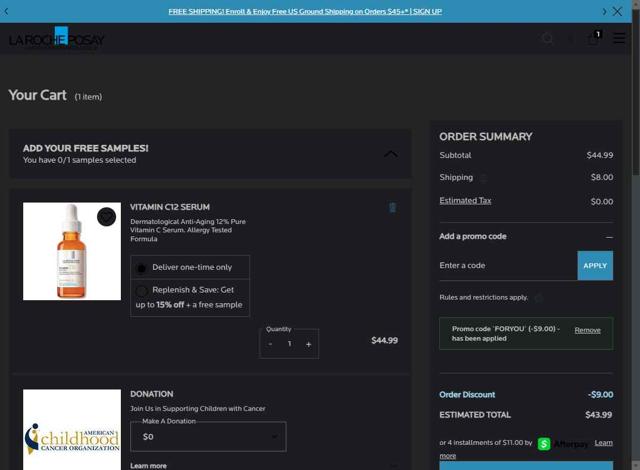Show previous promo banner message
Image resolution: width=640 pixels, height=470 pixels.
click(7, 11)
